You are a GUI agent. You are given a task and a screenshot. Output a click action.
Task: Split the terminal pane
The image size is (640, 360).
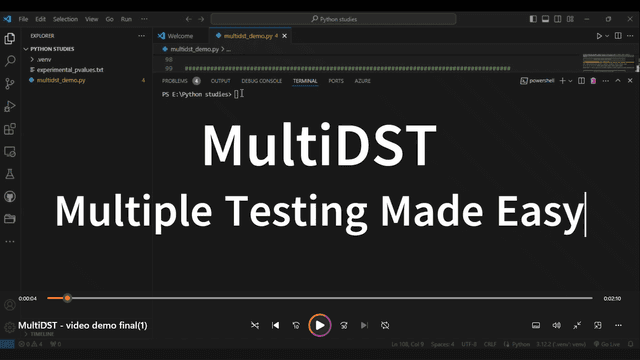click(x=581, y=81)
